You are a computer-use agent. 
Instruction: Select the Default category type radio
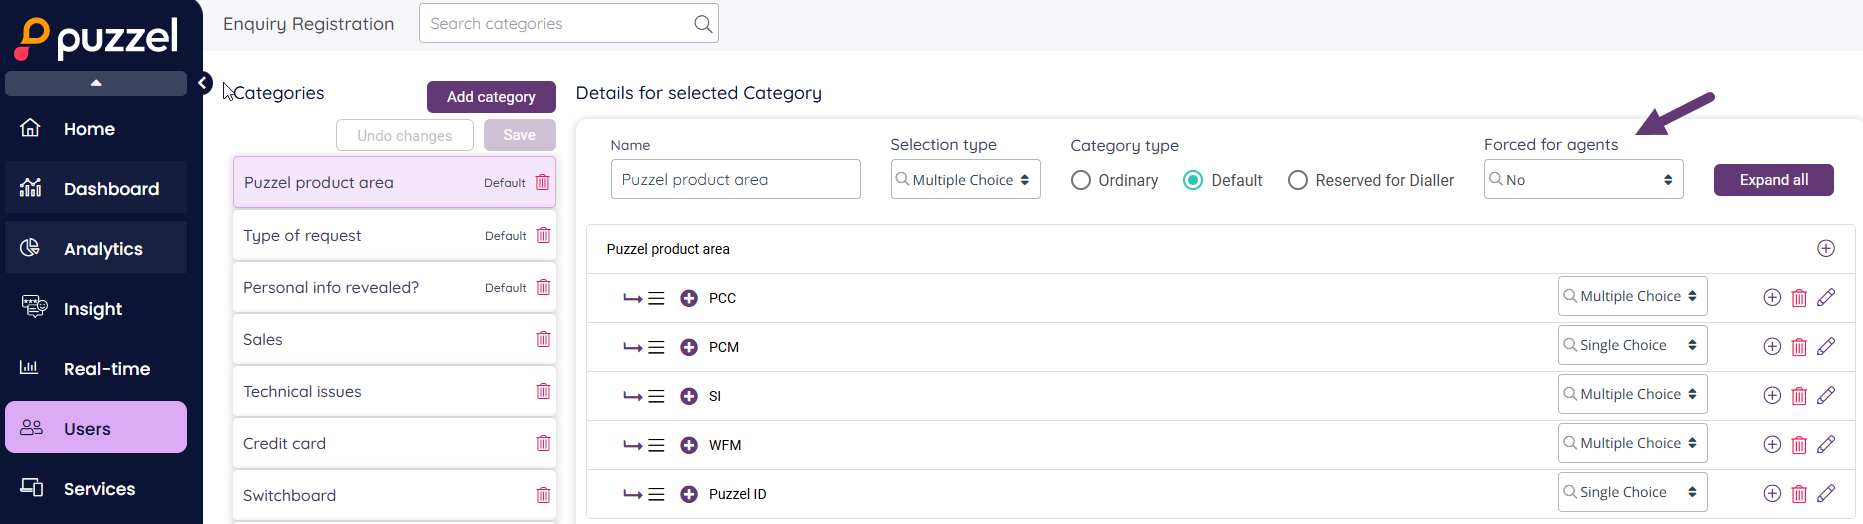pos(1192,180)
